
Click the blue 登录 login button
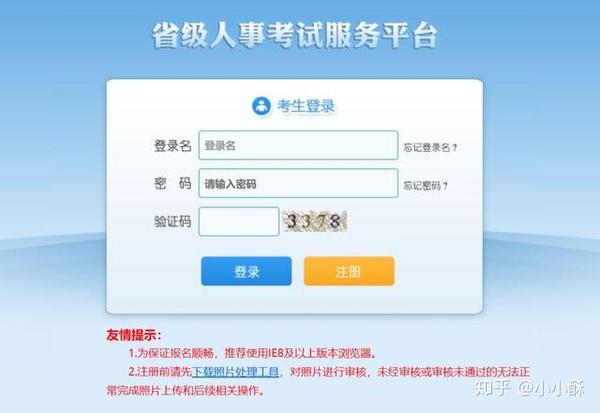coord(246,271)
